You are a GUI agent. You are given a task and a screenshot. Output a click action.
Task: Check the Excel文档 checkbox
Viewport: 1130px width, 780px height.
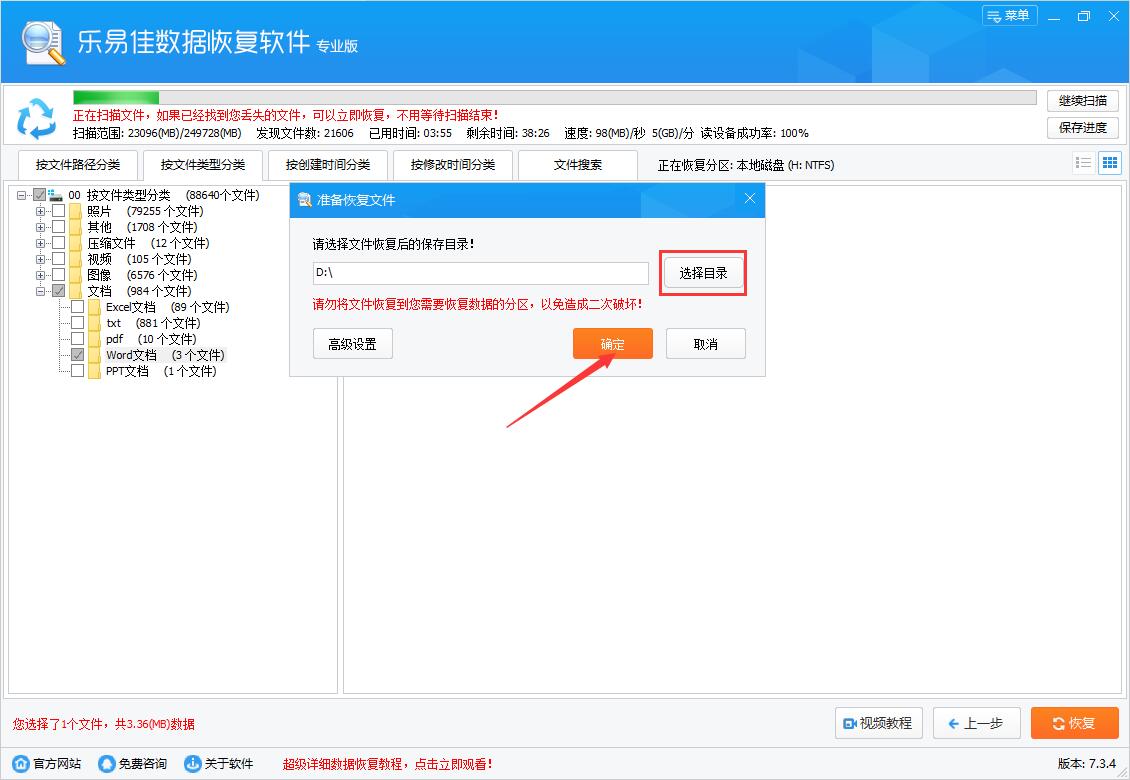point(77,307)
